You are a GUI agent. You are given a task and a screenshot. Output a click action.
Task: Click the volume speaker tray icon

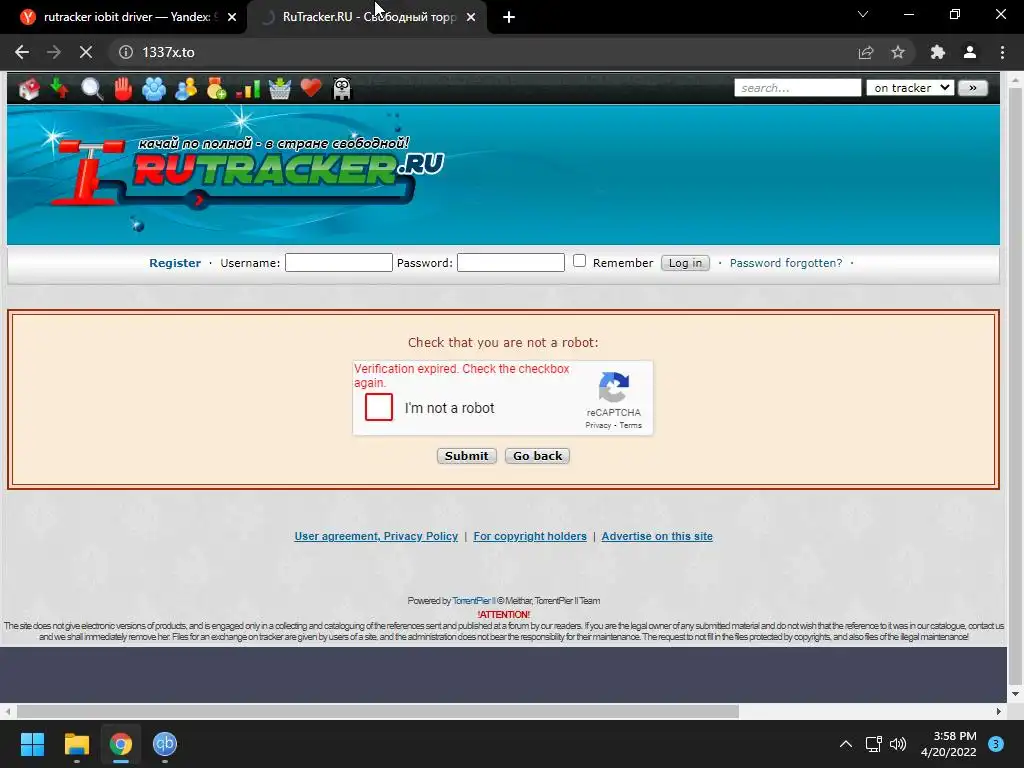tap(898, 744)
